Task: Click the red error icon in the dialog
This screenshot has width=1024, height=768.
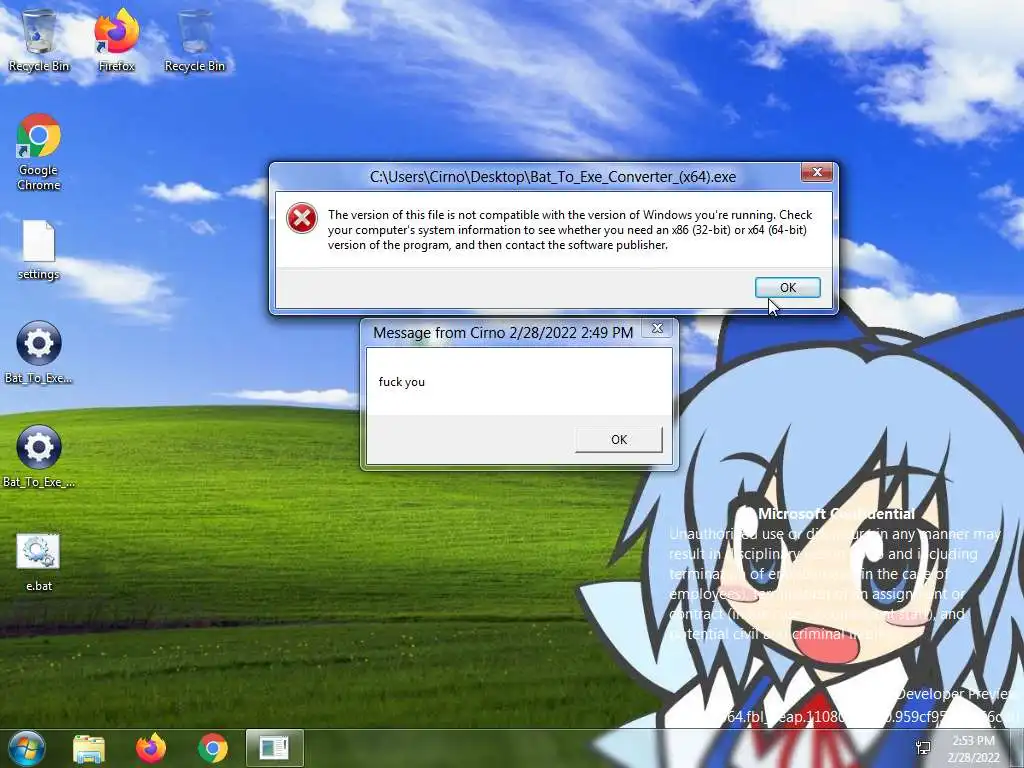Action: 302,218
